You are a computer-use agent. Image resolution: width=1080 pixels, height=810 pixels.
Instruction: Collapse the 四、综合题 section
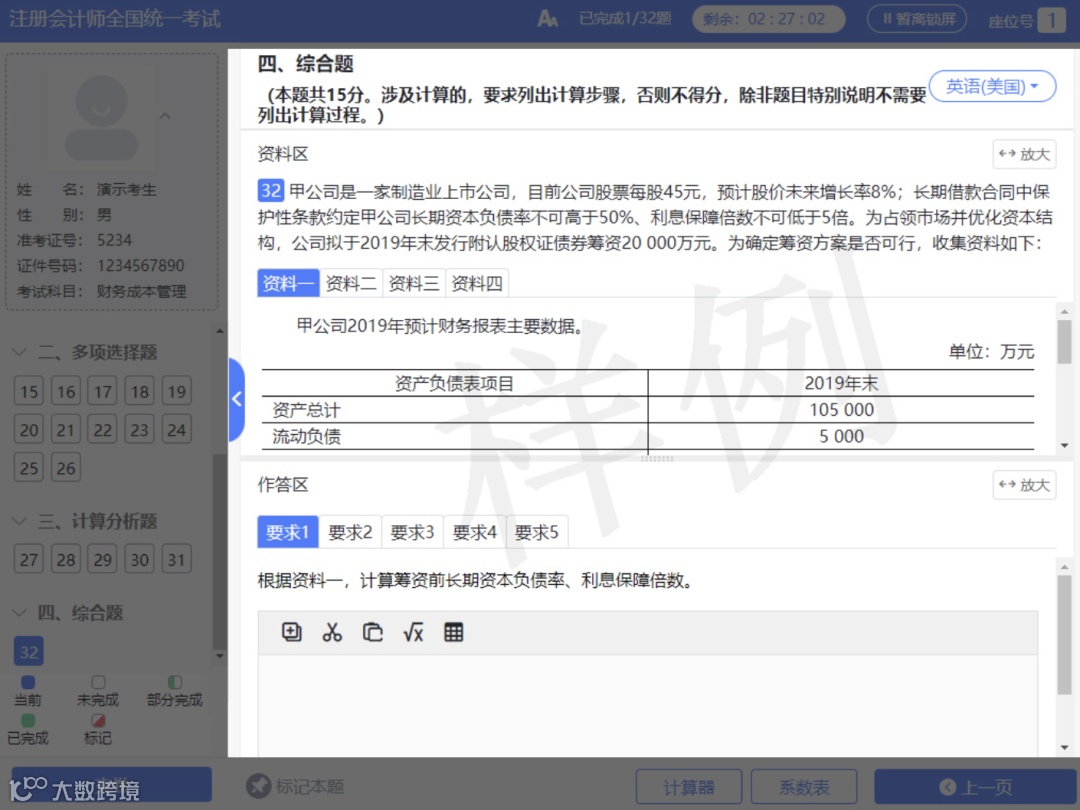click(x=21, y=612)
